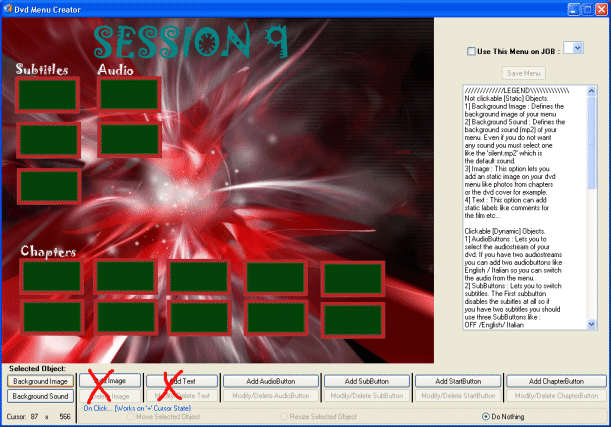Click the Add Image button

click(x=110, y=381)
